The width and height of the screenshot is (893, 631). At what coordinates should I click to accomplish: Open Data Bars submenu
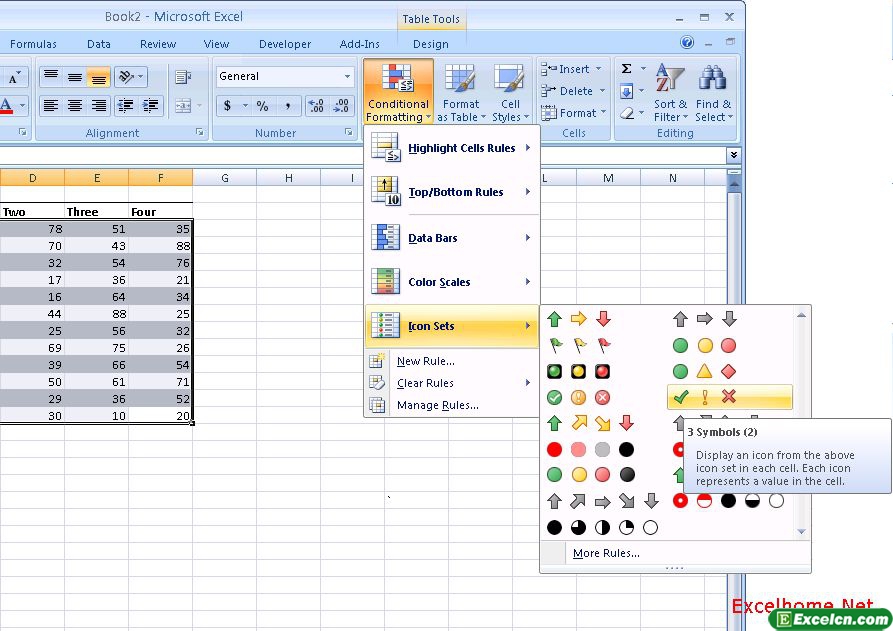452,238
